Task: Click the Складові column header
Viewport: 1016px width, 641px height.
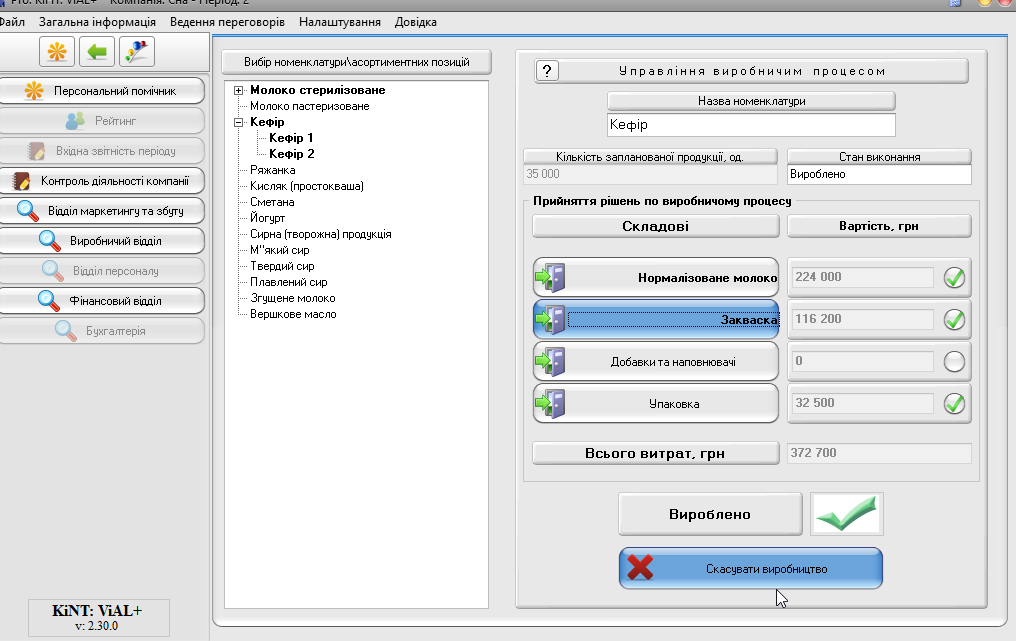Action: [x=656, y=226]
